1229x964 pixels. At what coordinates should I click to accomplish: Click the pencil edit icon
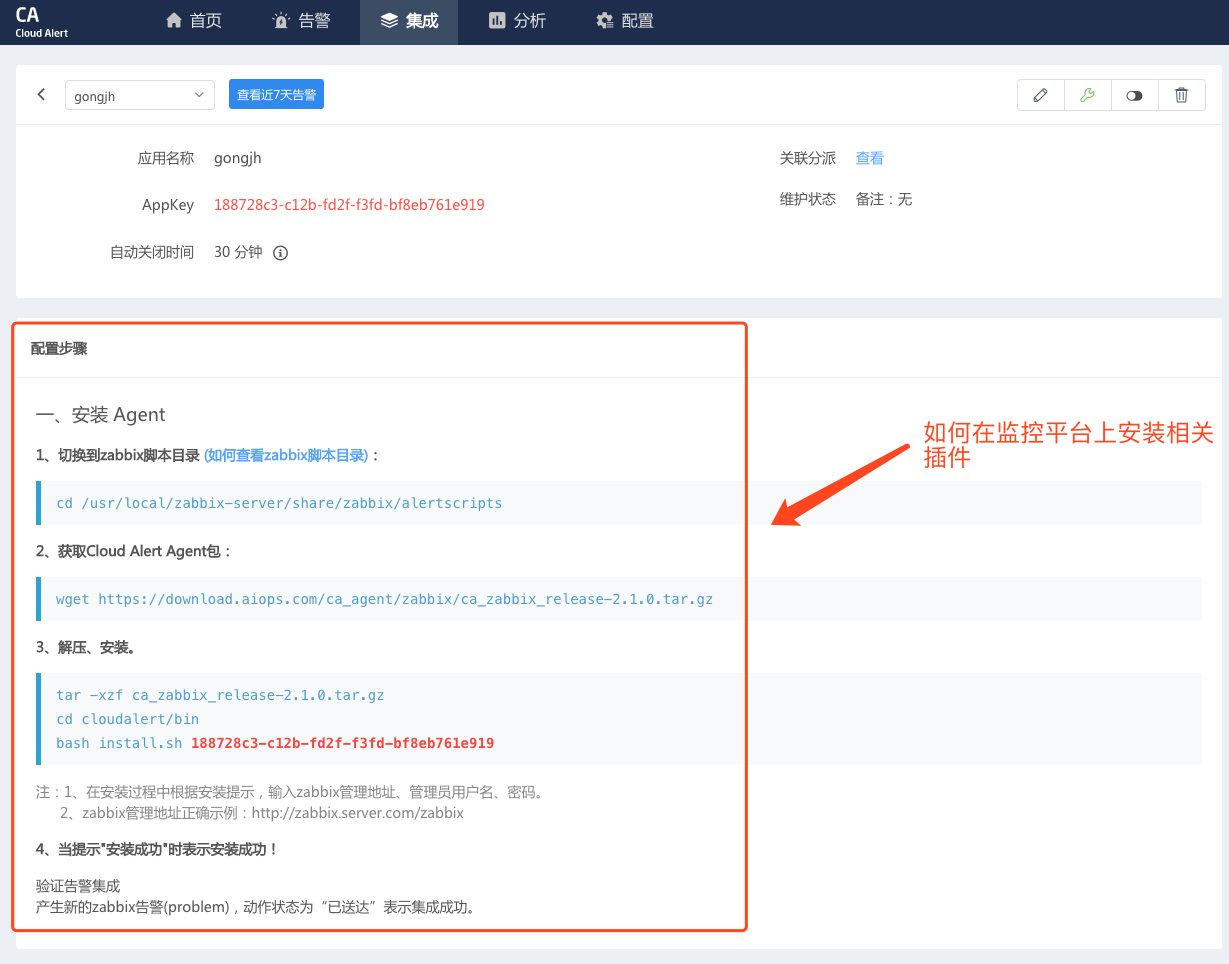pyautogui.click(x=1040, y=95)
